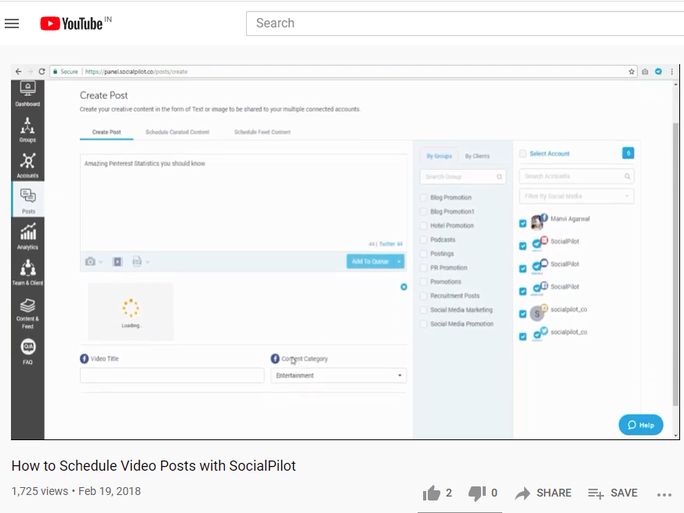Reload the page with the refresh icon
The image size is (684, 513).
[x=42, y=72]
